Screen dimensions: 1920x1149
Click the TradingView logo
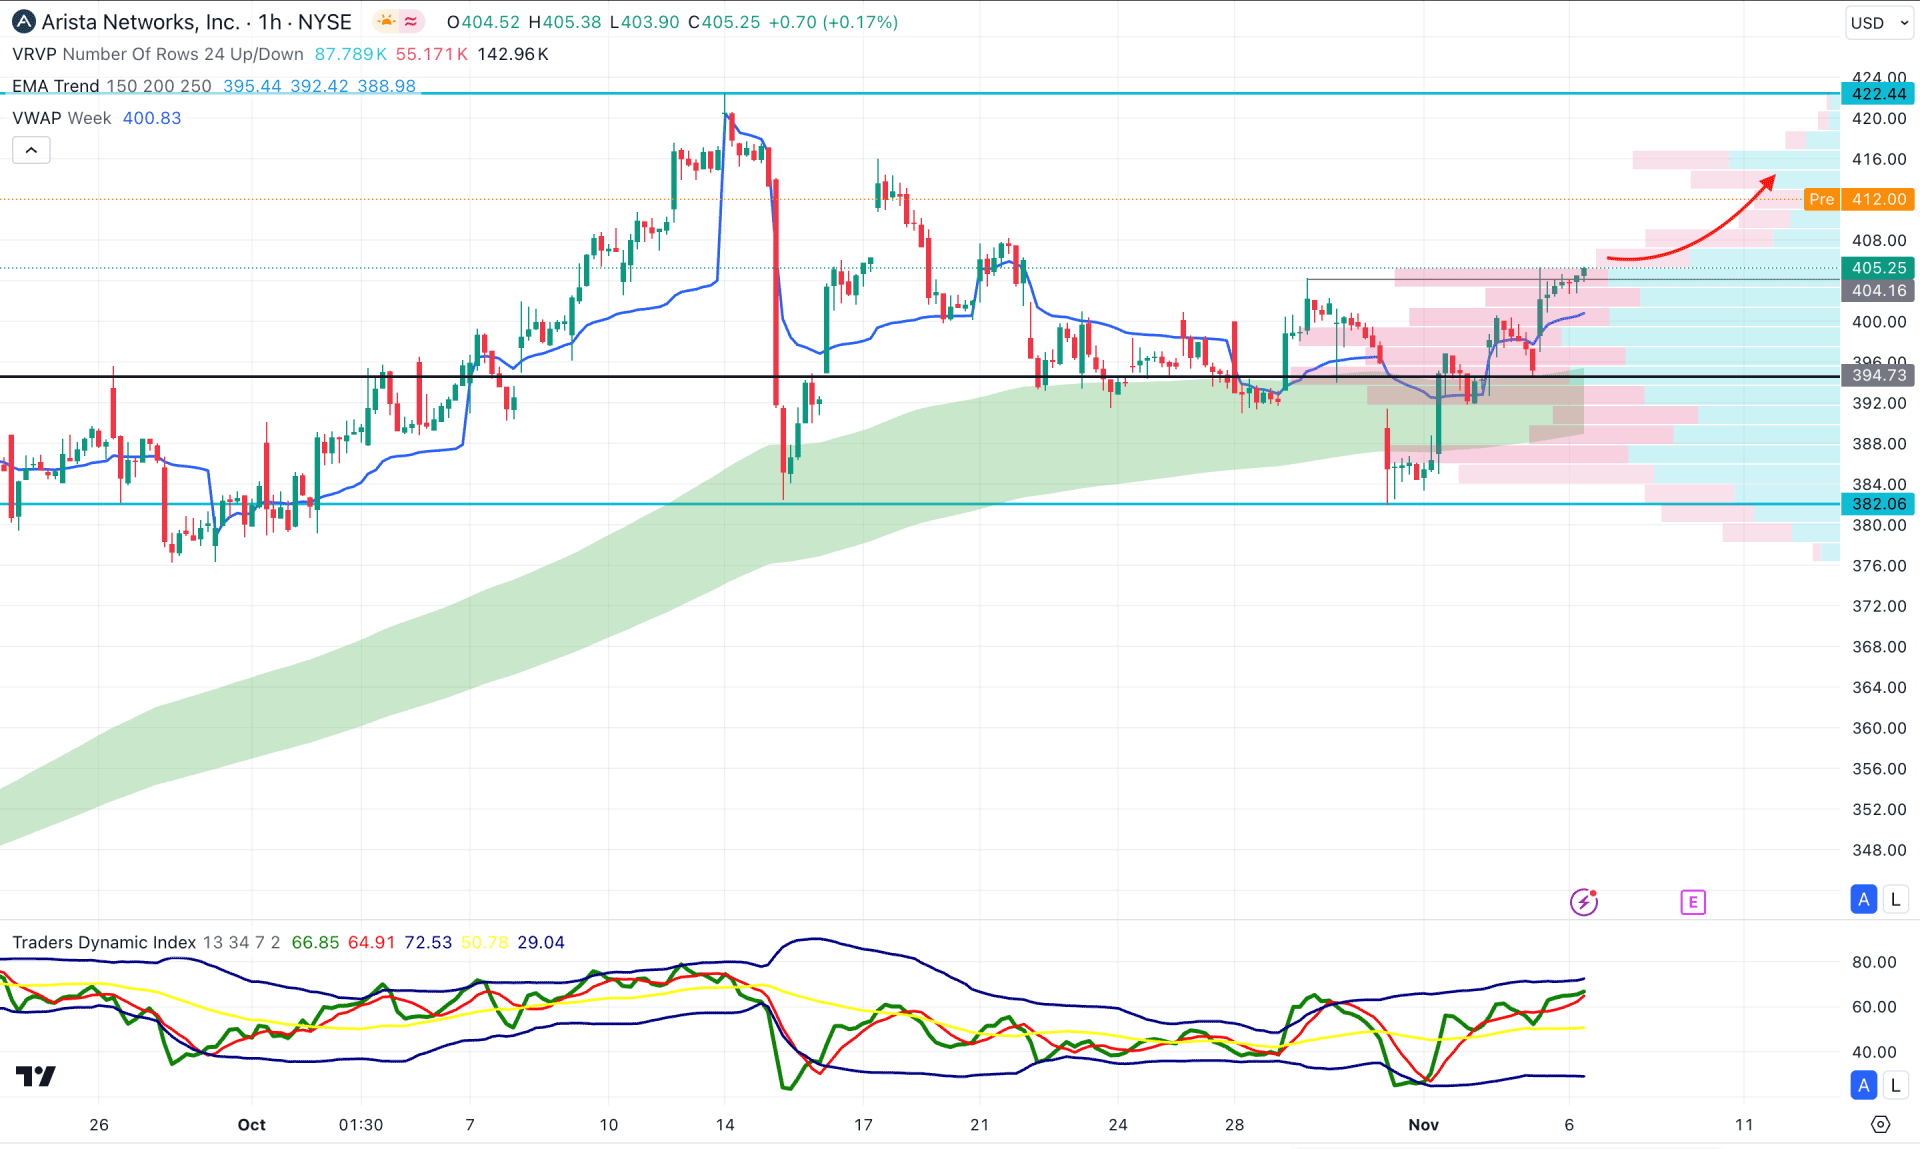tap(36, 1076)
